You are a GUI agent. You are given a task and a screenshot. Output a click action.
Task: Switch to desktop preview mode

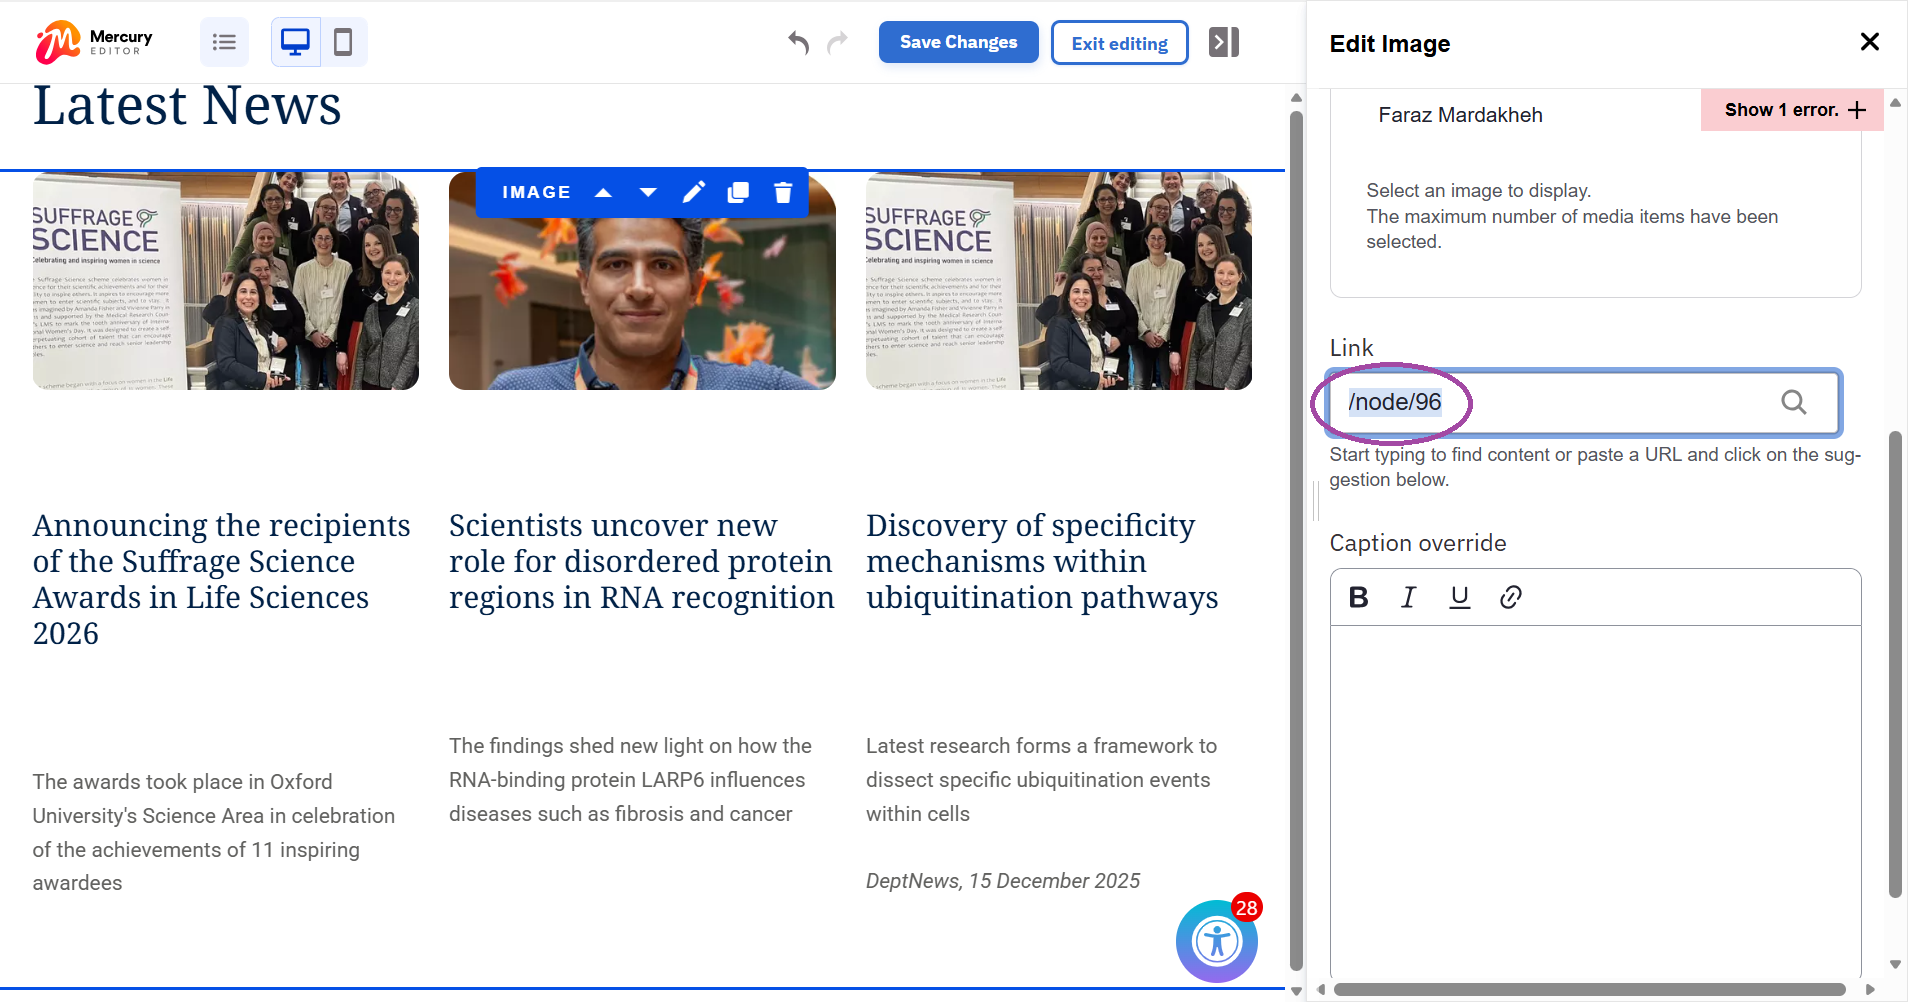coord(296,42)
